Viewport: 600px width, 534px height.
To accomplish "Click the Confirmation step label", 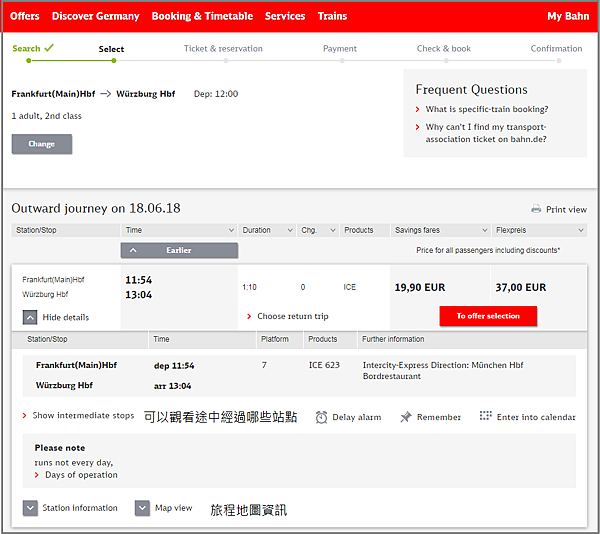I will [556, 49].
